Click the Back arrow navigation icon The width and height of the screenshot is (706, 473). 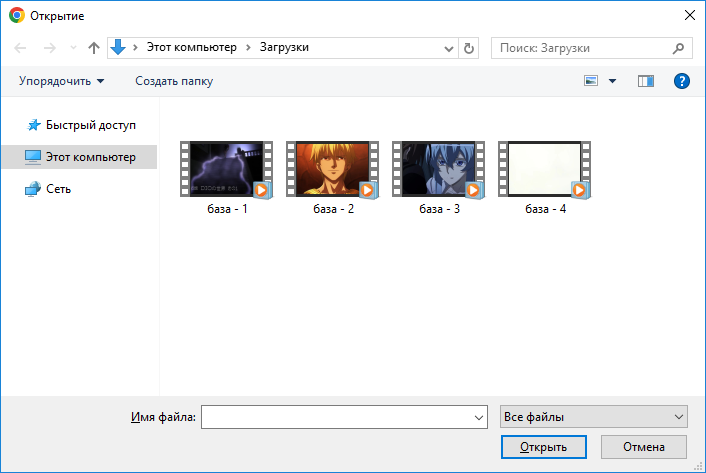click(21, 47)
